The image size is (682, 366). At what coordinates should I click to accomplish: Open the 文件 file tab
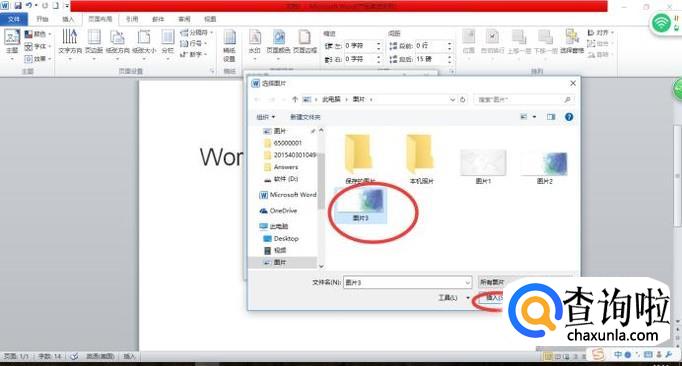point(14,19)
